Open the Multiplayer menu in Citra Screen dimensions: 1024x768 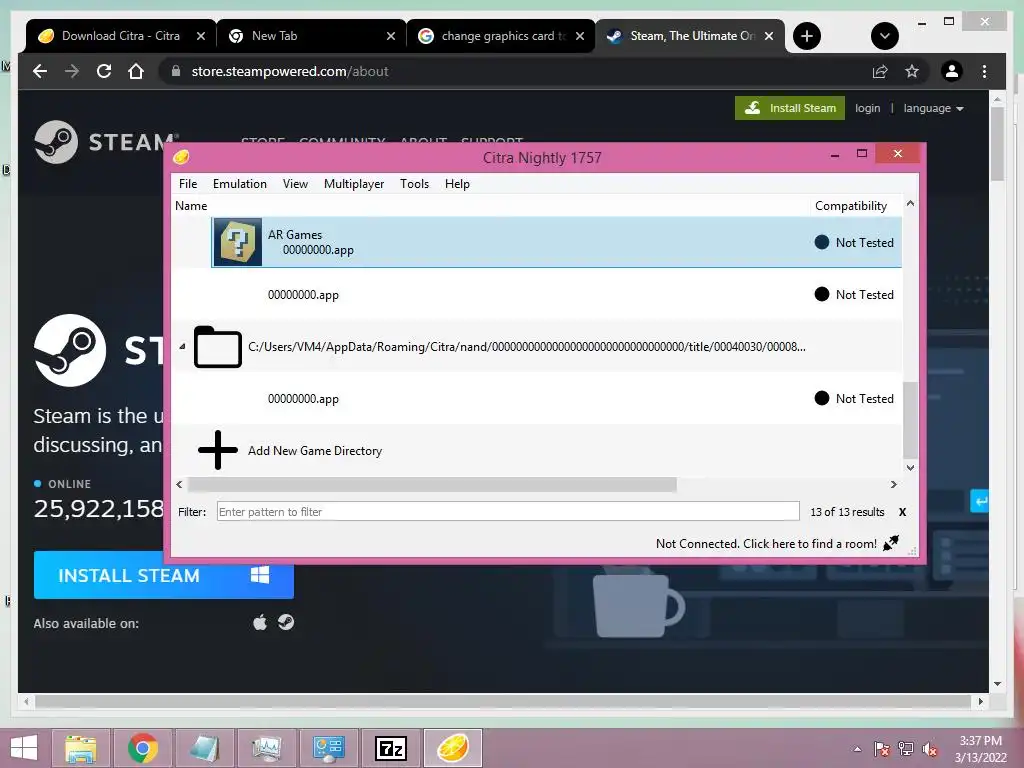pos(354,184)
